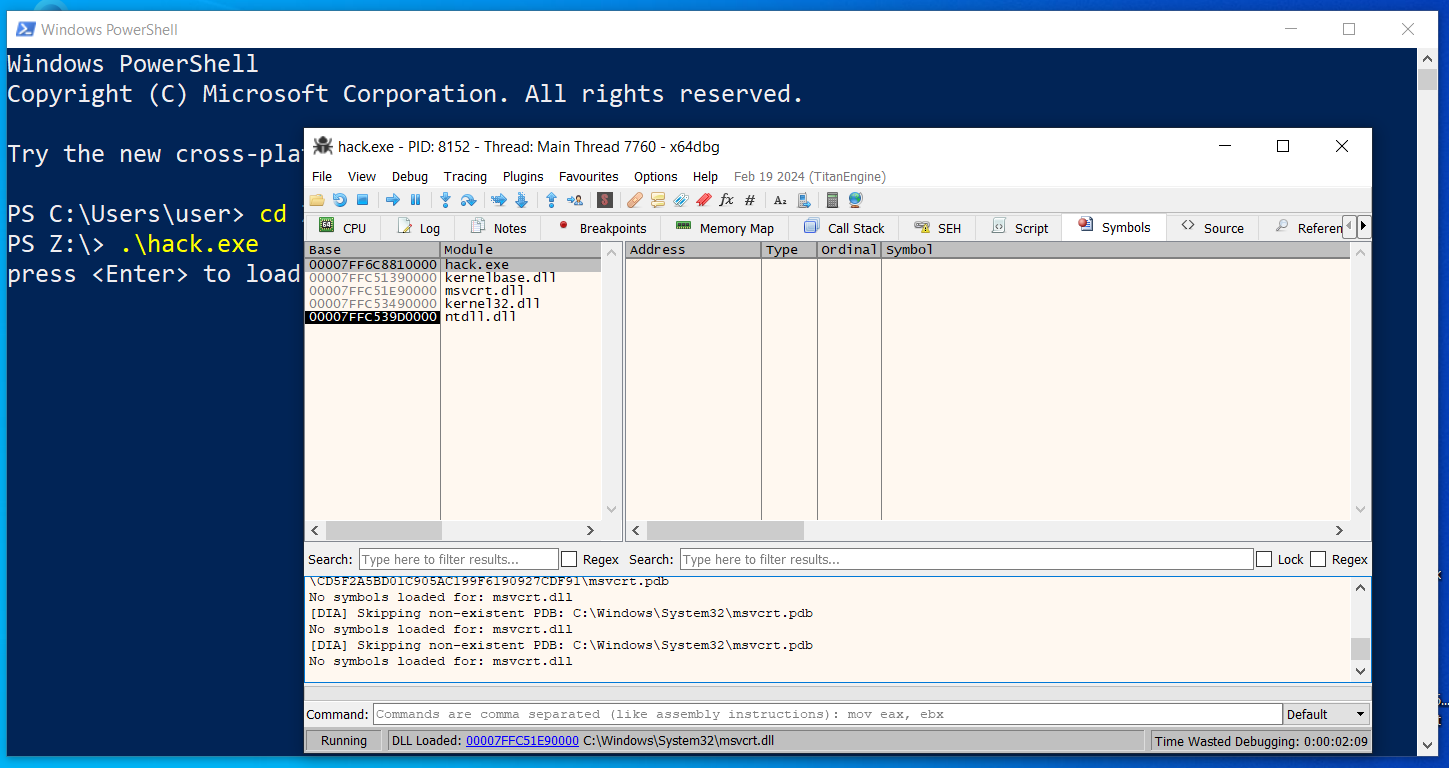
Task: Open the Comments speech-bubble icon
Action: pyautogui.click(x=657, y=200)
